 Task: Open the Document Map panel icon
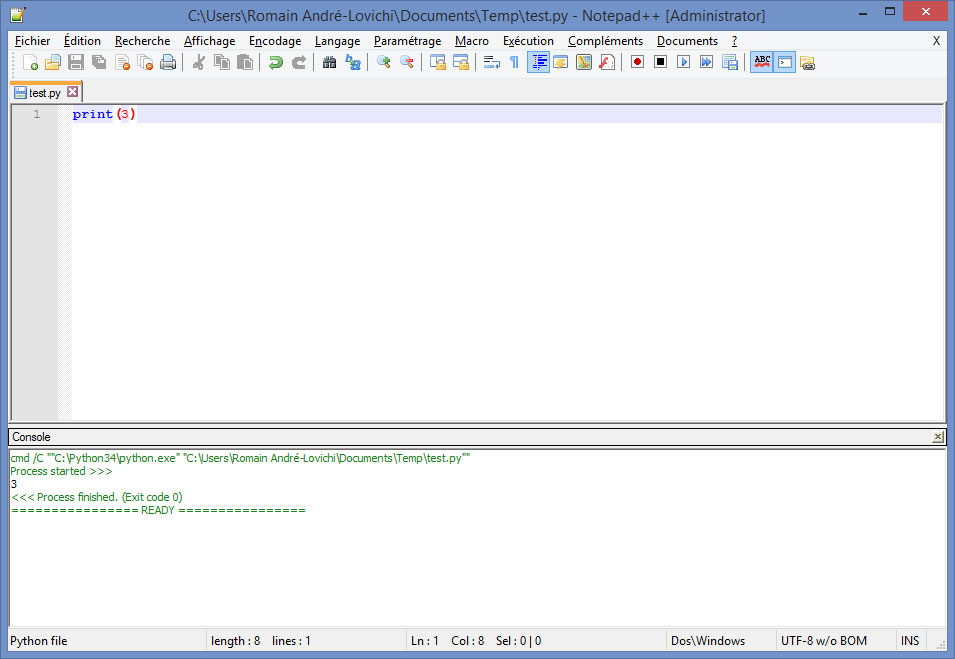583,62
